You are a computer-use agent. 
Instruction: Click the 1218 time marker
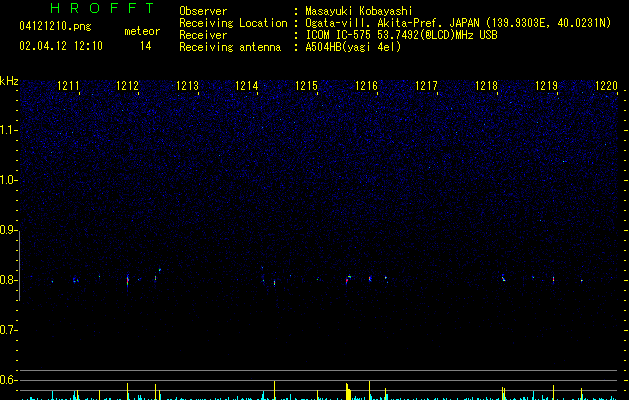point(486,86)
